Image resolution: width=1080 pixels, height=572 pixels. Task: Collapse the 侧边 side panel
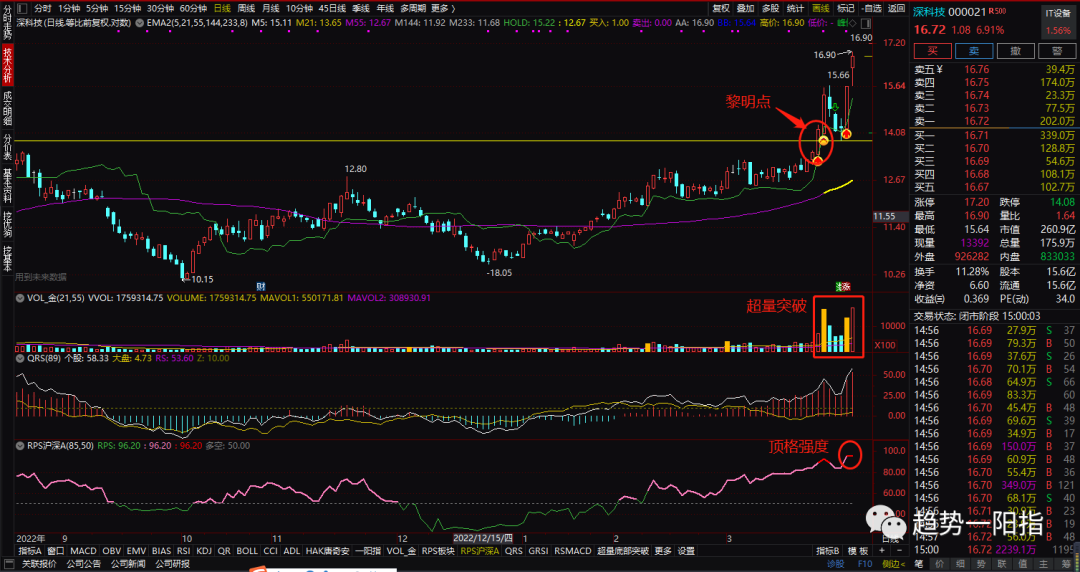(894, 564)
